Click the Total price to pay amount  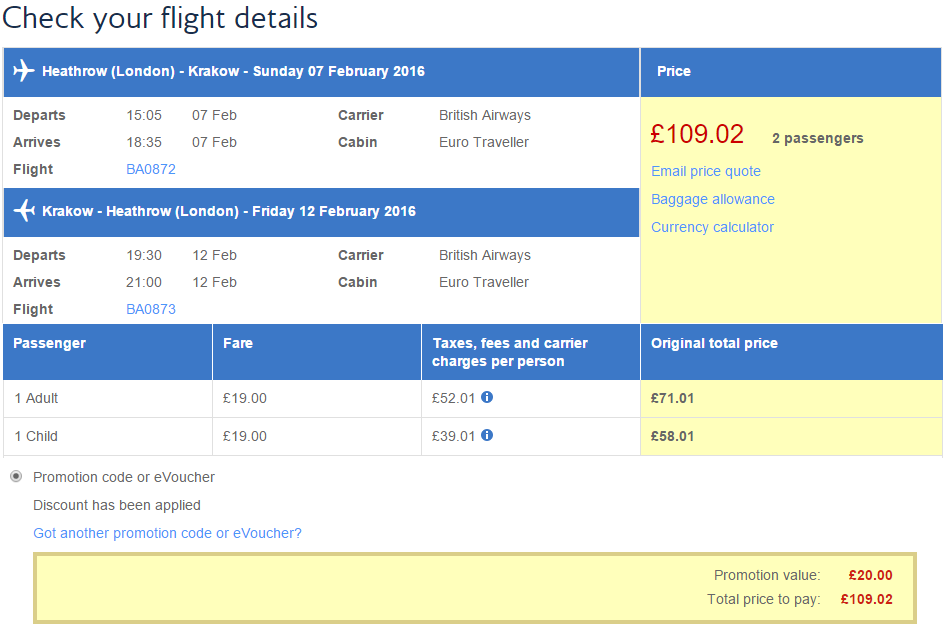(866, 599)
